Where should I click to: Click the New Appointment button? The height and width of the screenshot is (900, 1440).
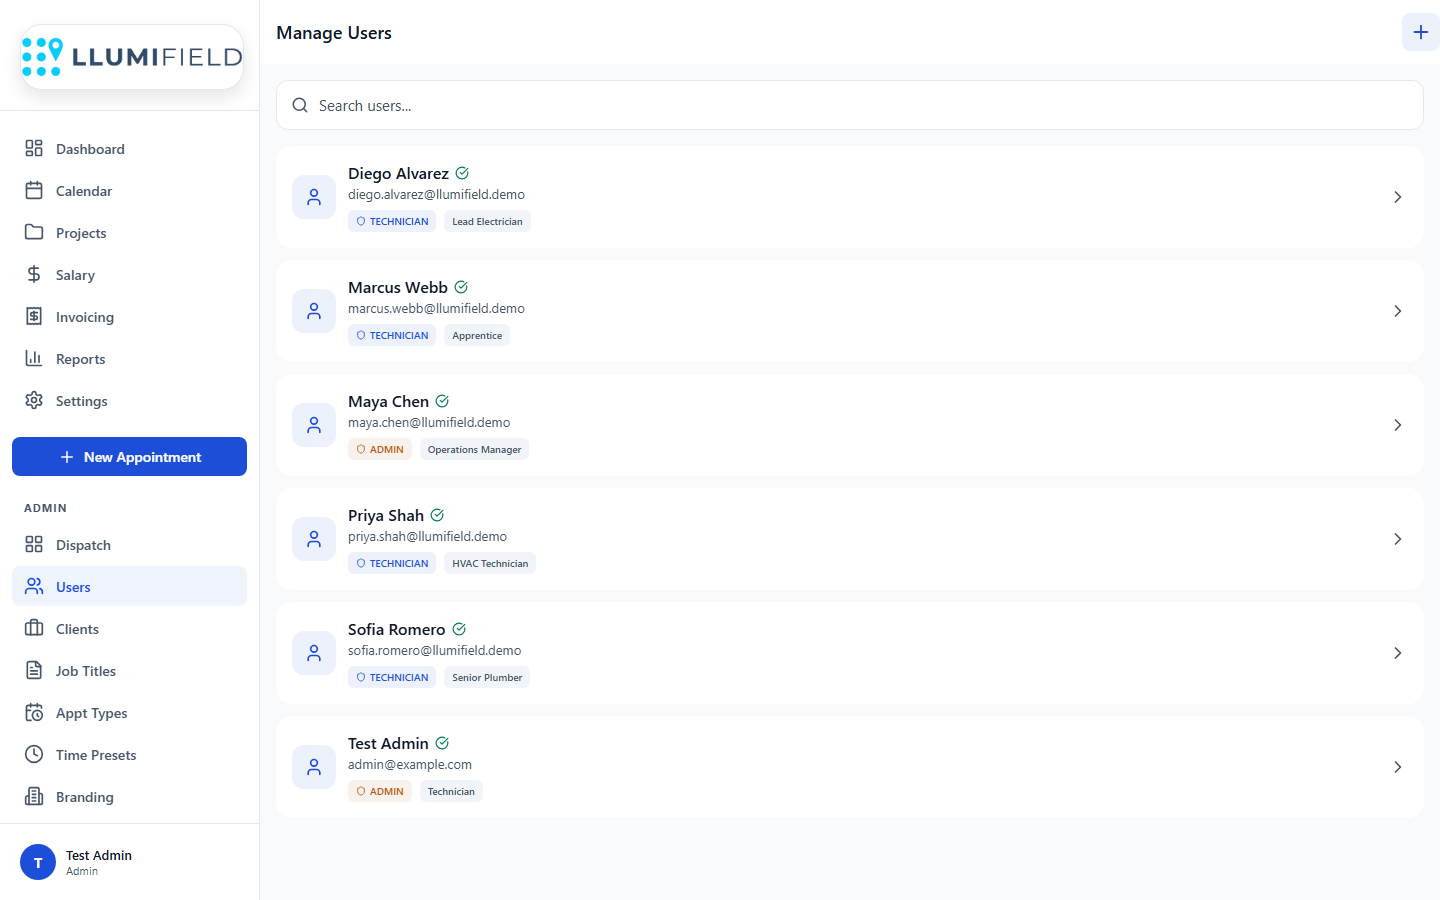(x=129, y=457)
